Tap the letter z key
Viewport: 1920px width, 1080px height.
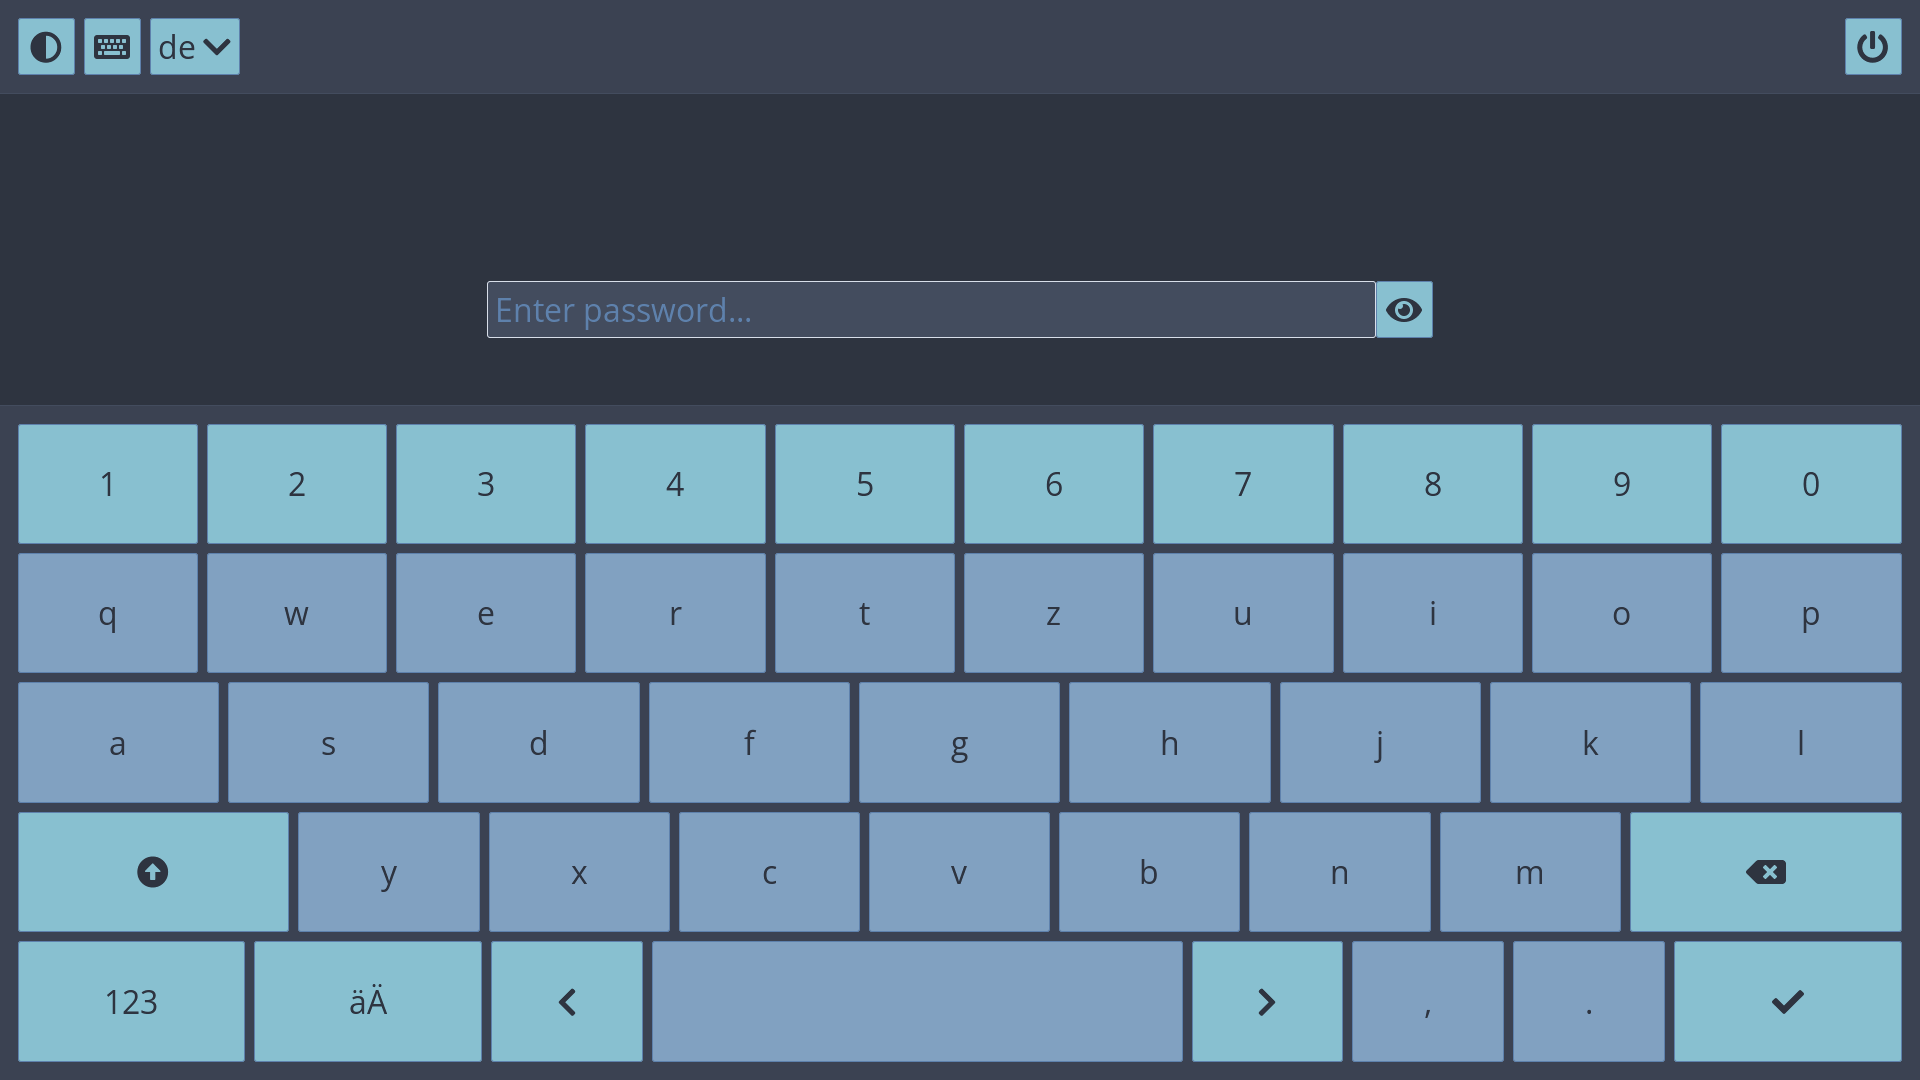(1053, 613)
